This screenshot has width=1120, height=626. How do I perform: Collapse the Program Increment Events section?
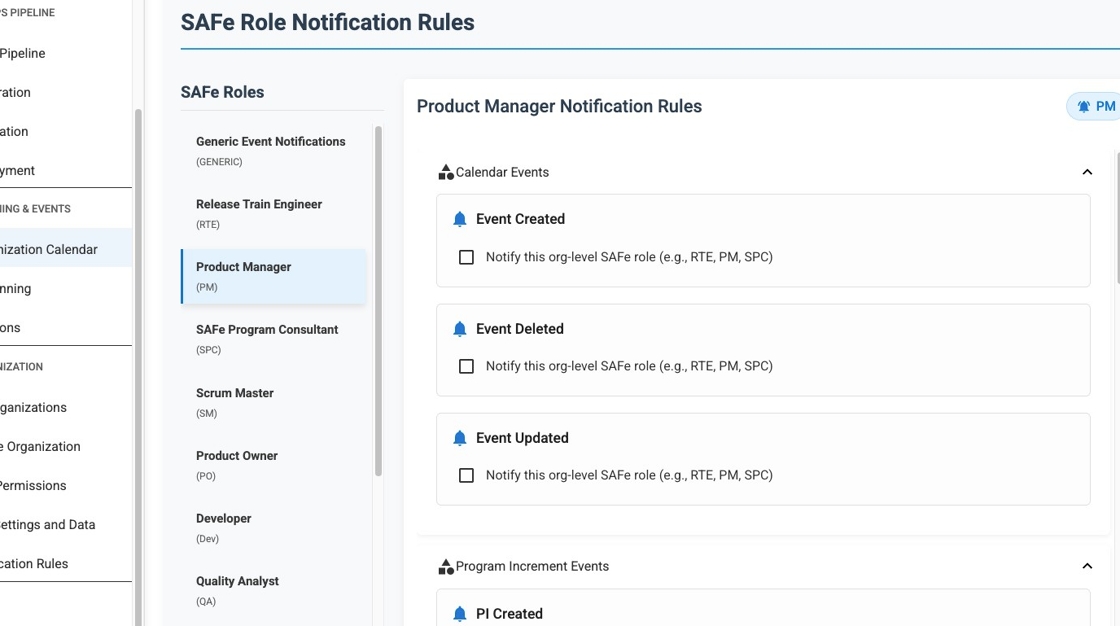click(1087, 565)
